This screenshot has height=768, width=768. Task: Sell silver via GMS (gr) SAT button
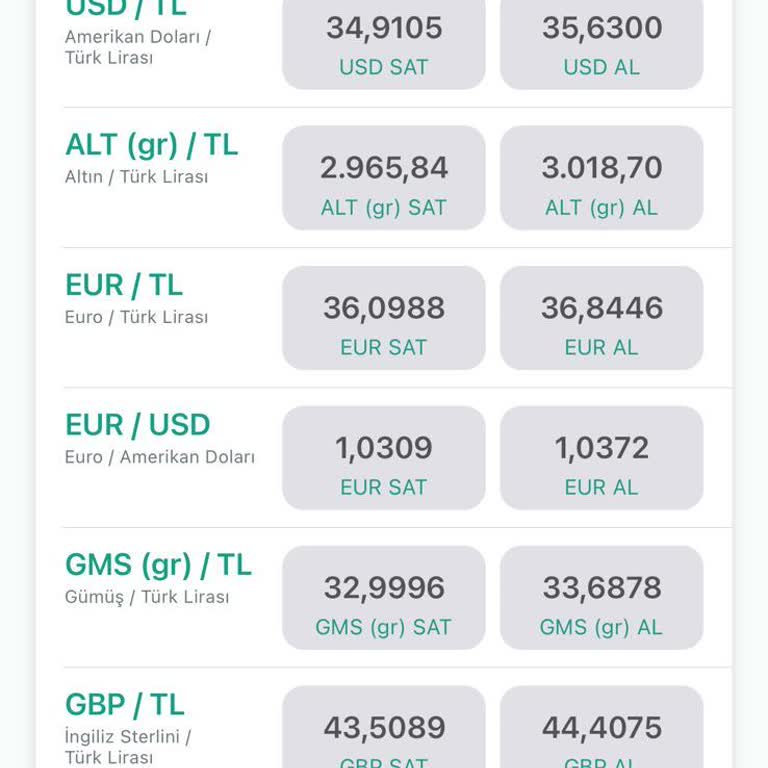pyautogui.click(x=384, y=599)
